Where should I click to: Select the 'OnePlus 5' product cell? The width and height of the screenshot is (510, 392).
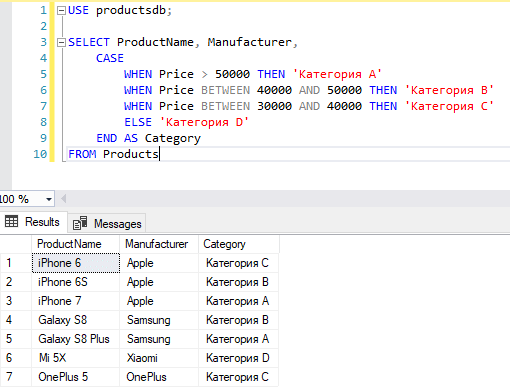(x=76, y=377)
